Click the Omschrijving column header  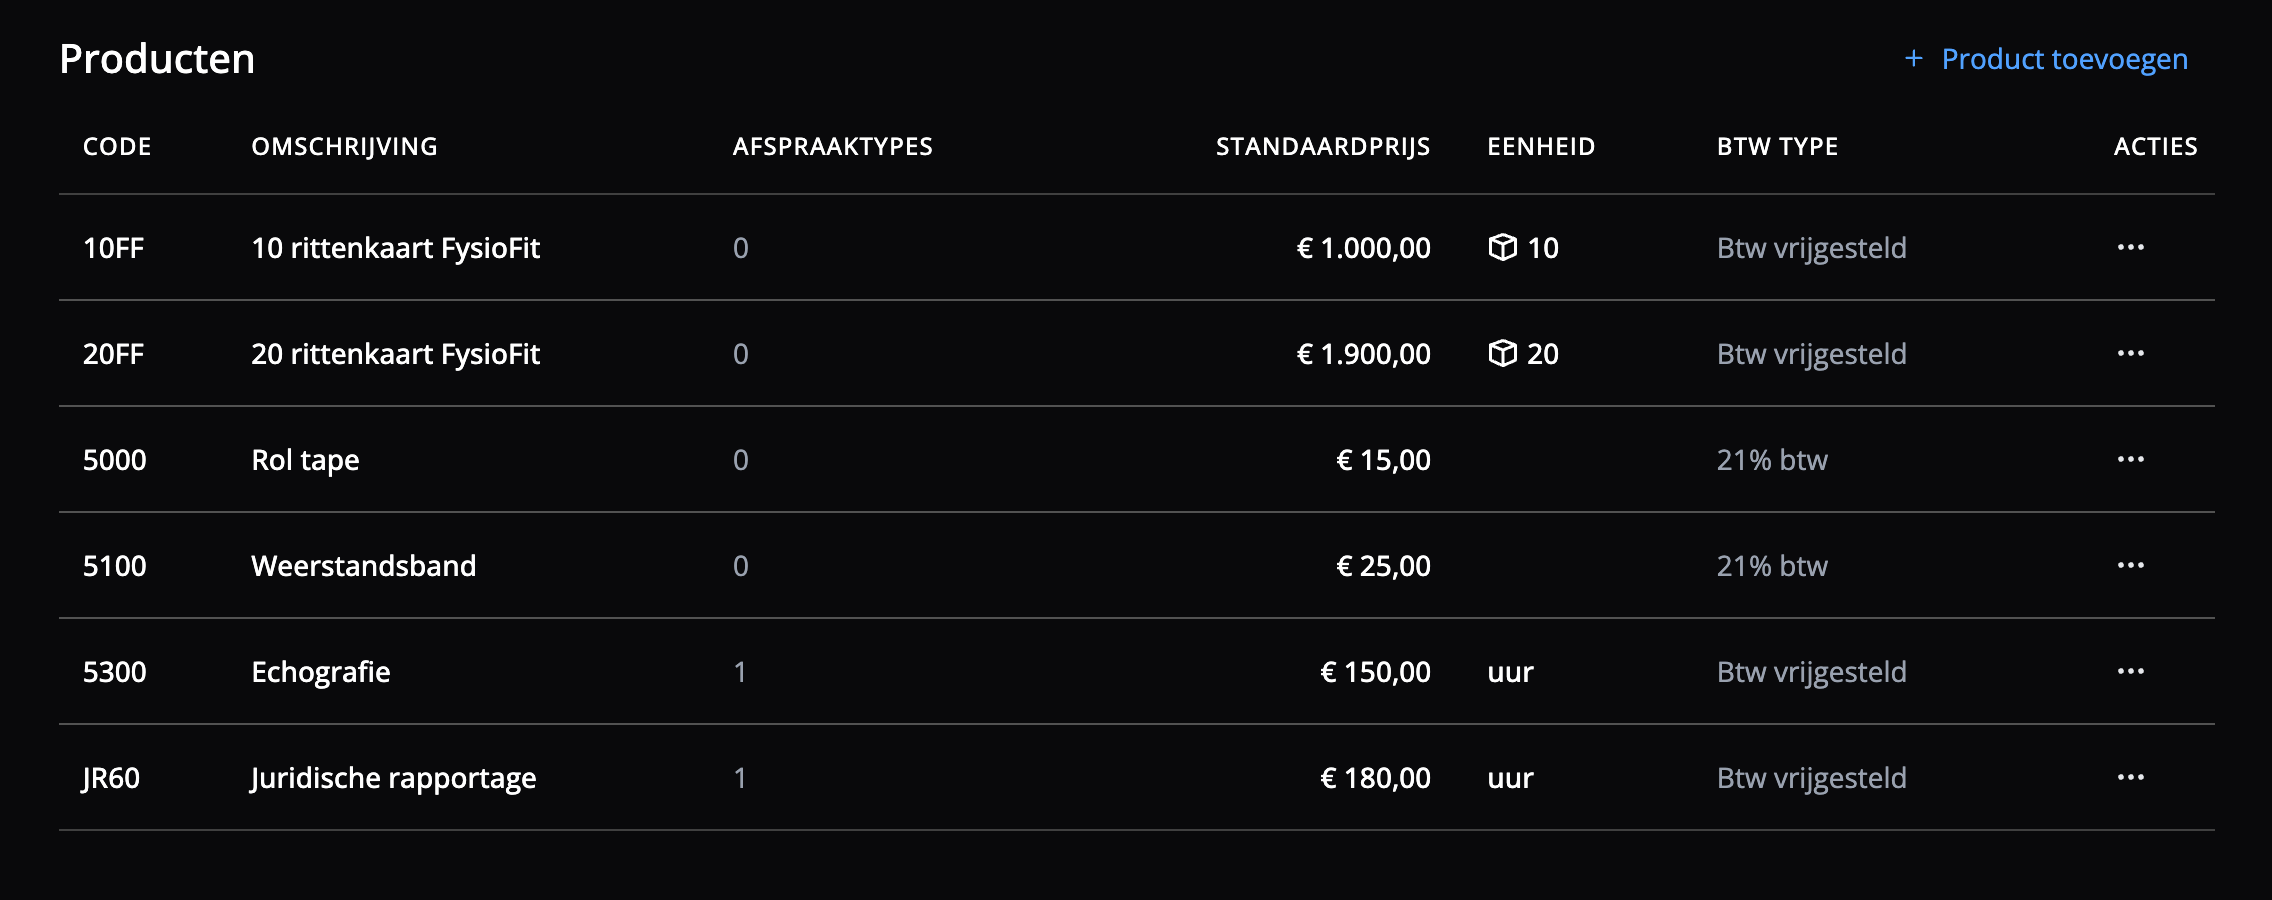[x=344, y=147]
